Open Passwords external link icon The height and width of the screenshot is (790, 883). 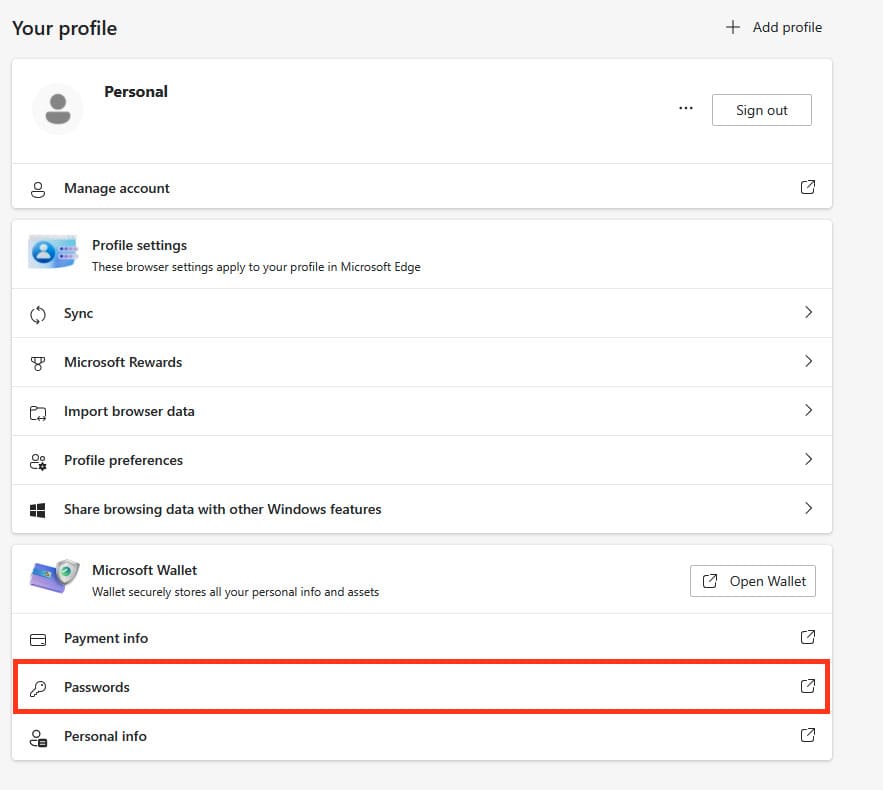point(808,686)
